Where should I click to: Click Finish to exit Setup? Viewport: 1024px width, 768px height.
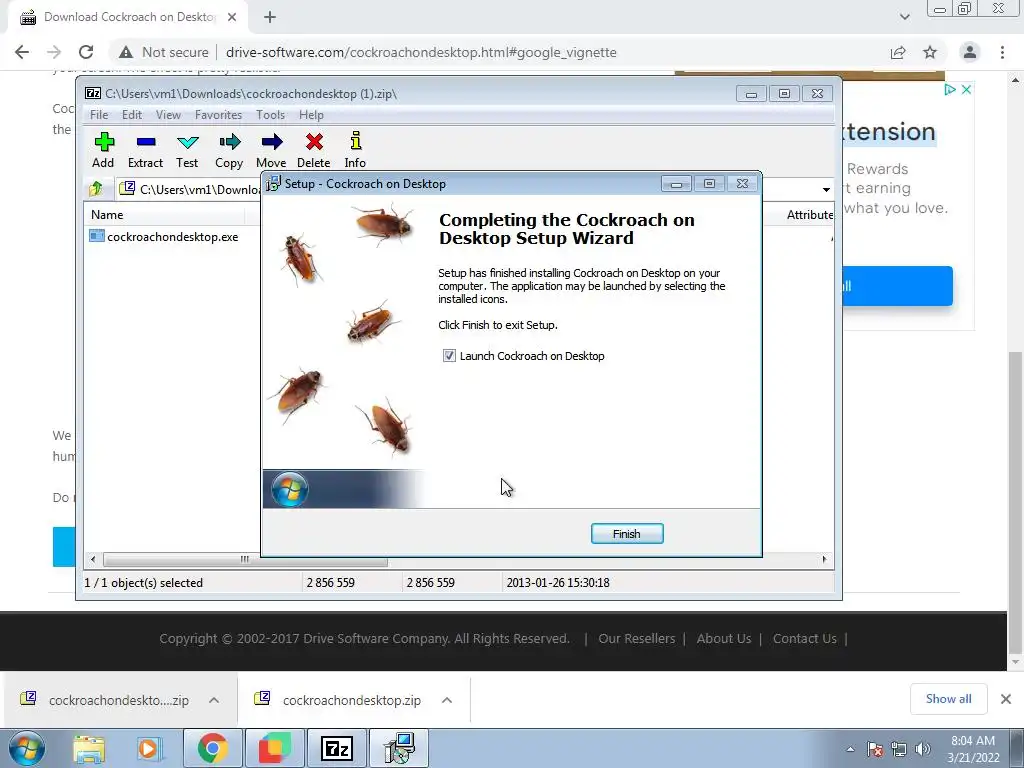[x=627, y=534]
